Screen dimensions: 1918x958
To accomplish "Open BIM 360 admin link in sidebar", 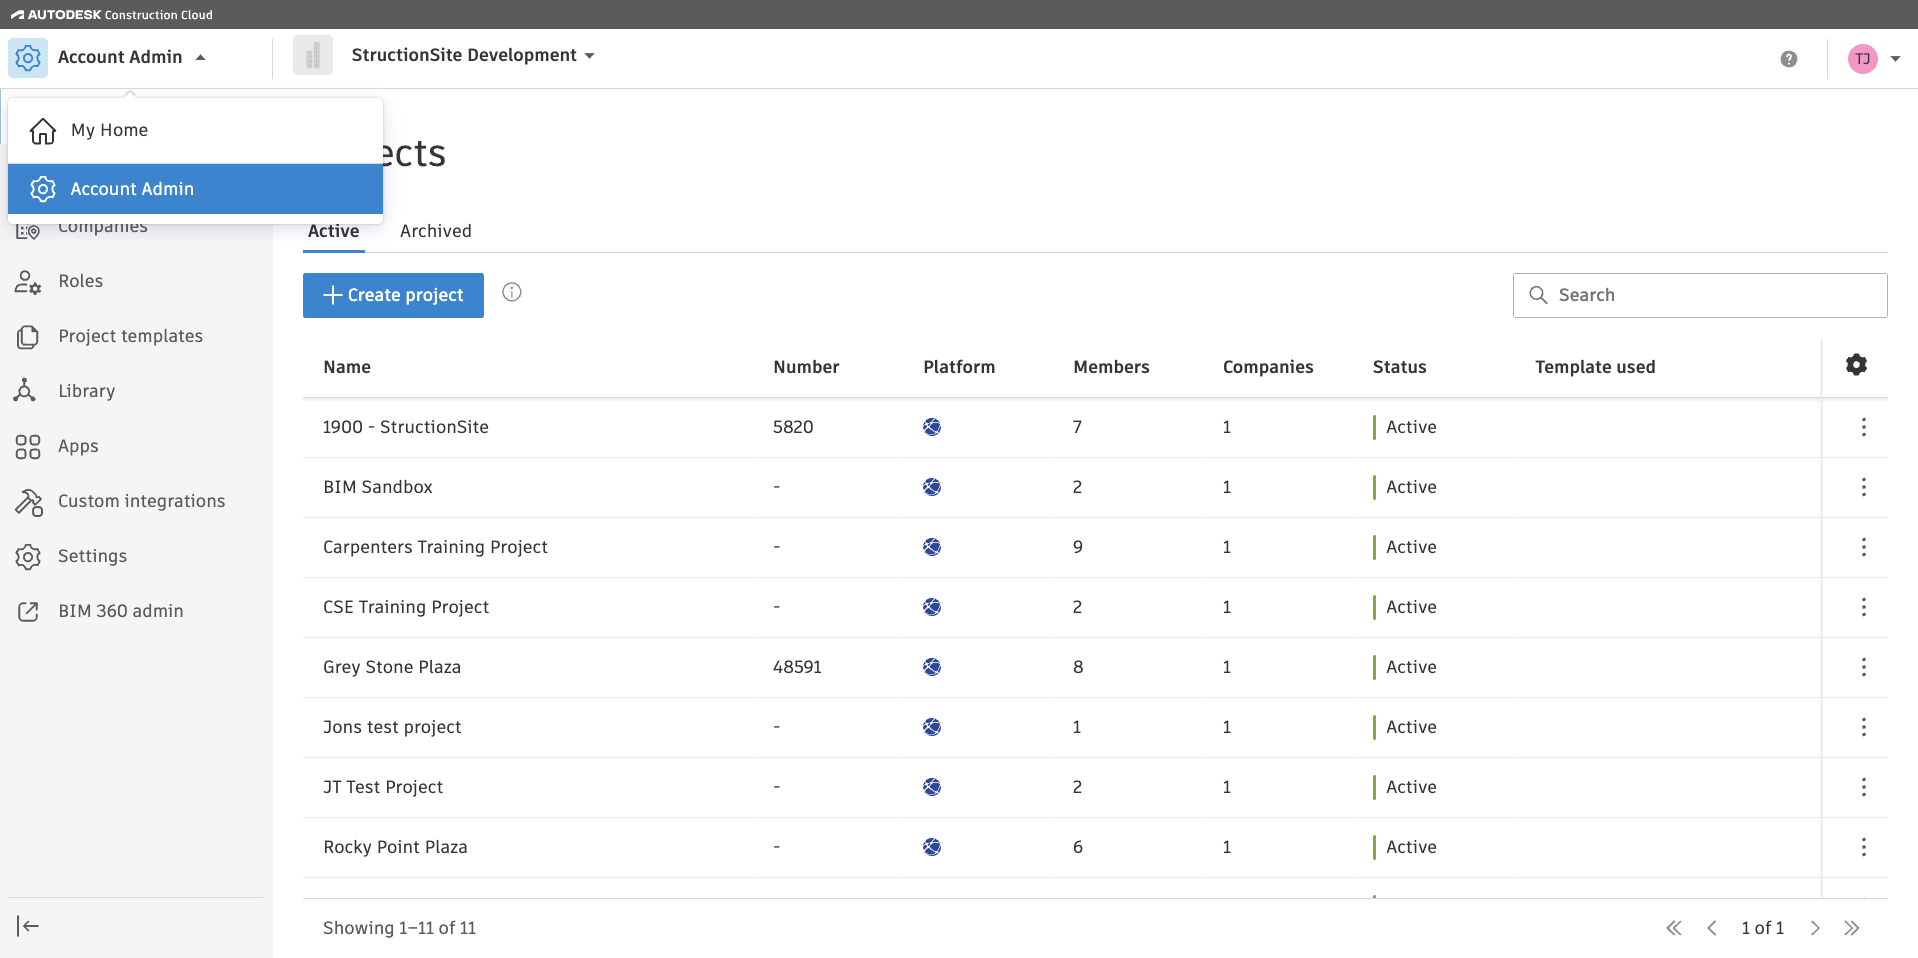I will (x=120, y=611).
